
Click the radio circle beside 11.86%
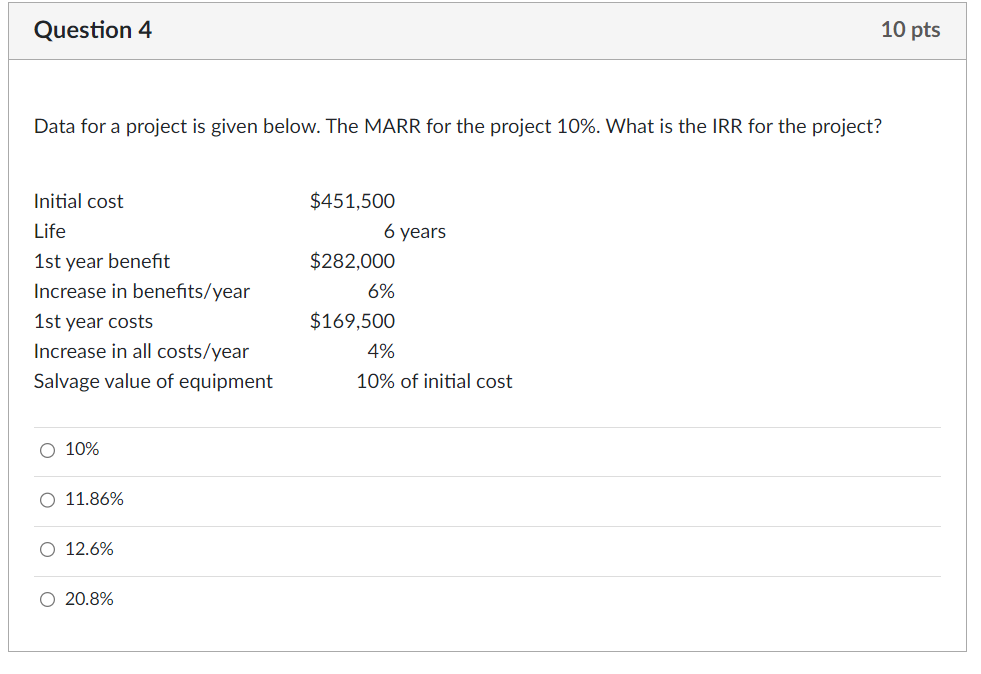click(47, 500)
